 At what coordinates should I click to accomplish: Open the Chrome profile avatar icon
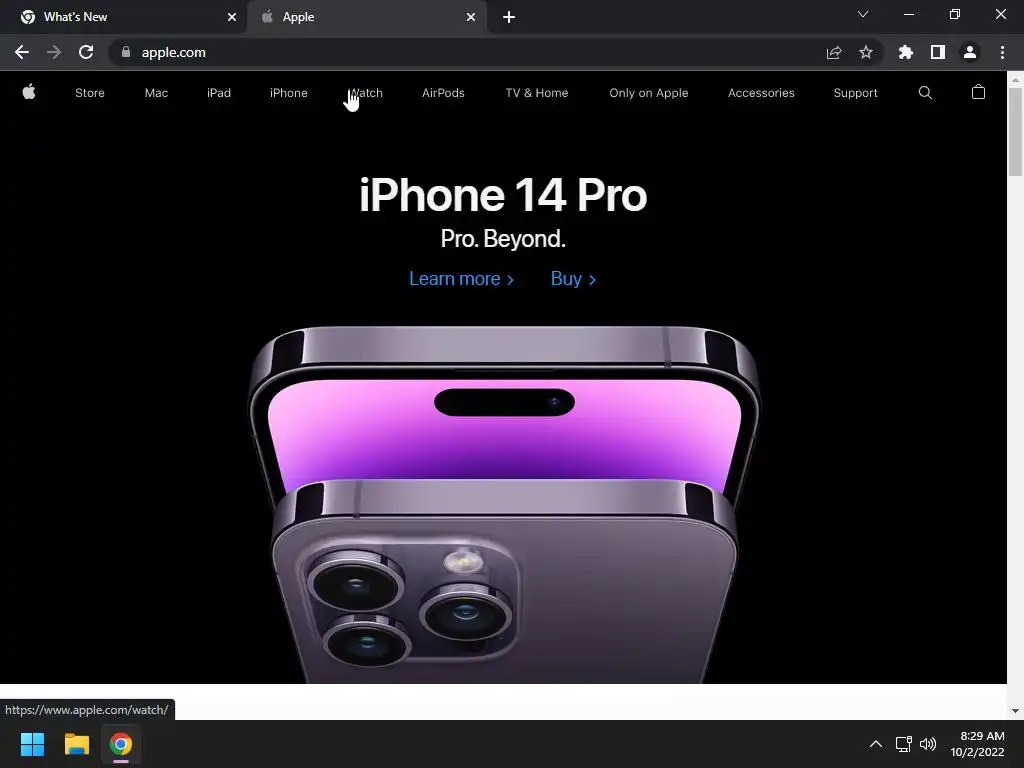(970, 52)
